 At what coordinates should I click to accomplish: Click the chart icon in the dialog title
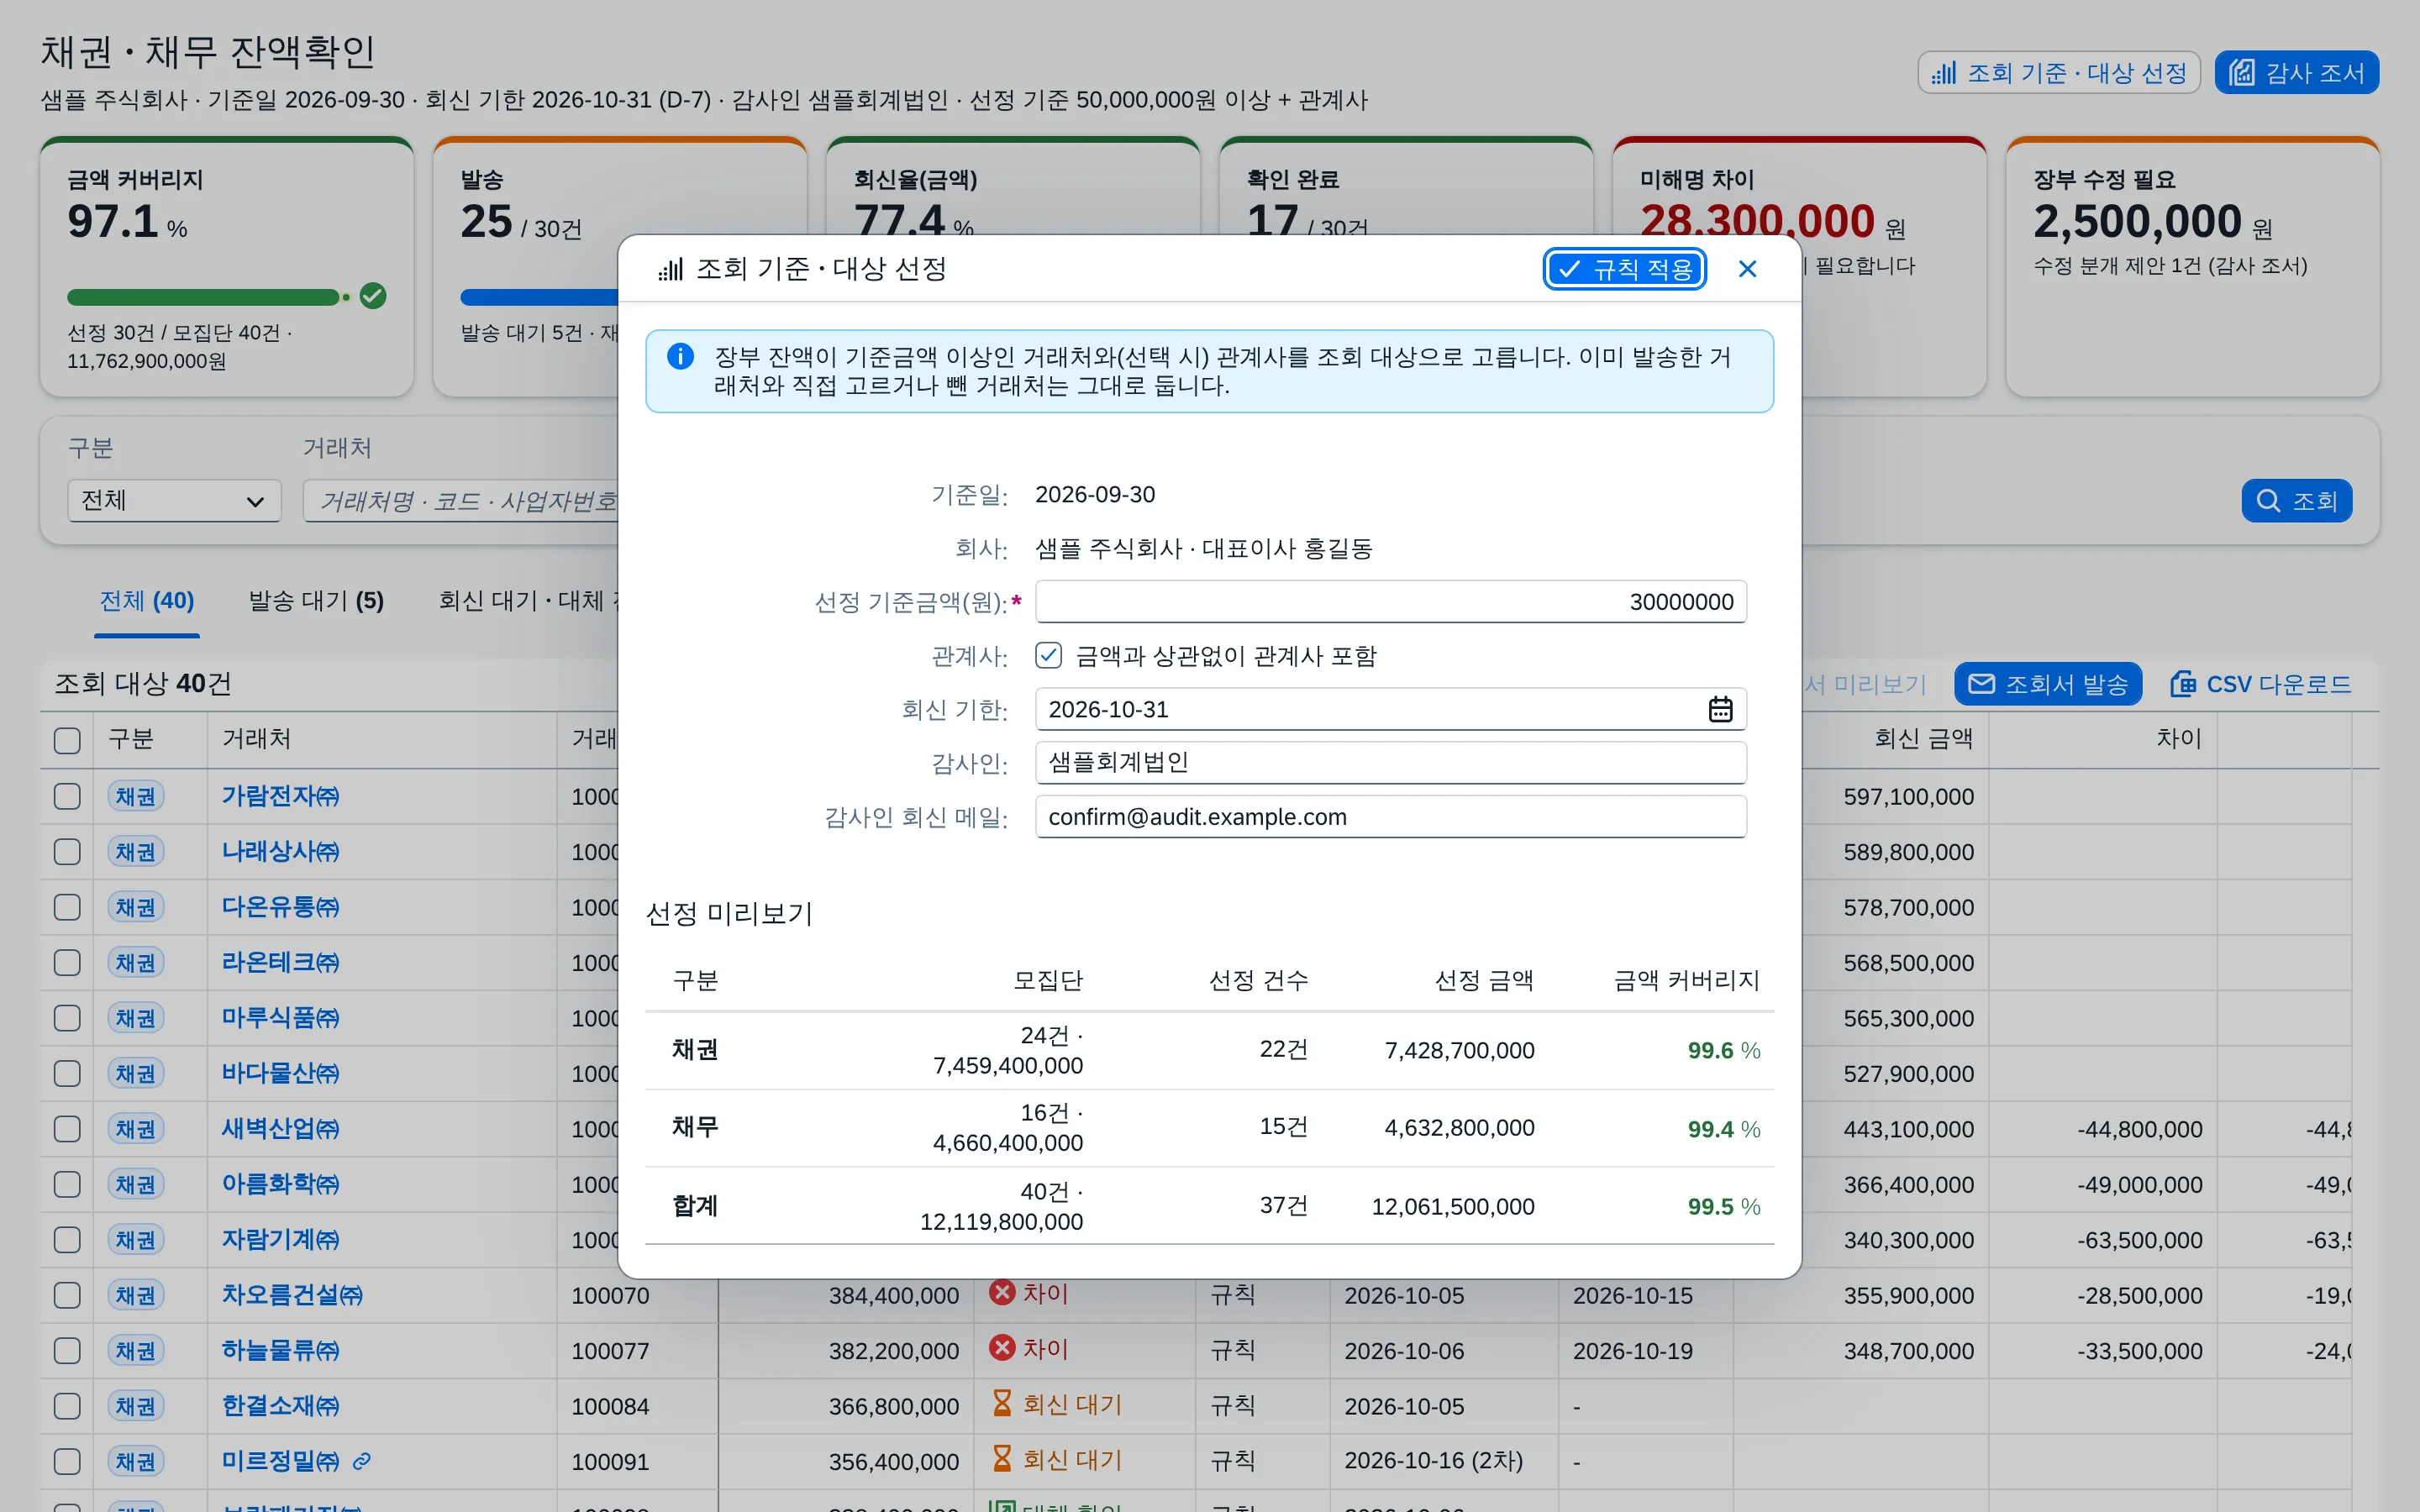pos(671,269)
